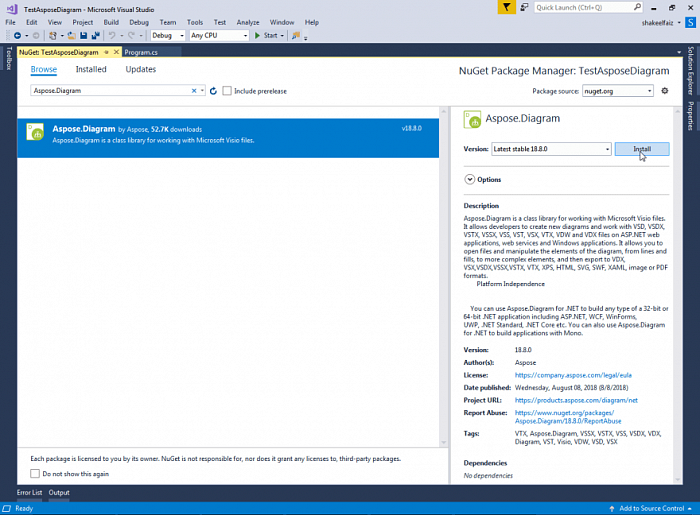Open the File menu
Screen dimensions: 700x515
coord(10,22)
